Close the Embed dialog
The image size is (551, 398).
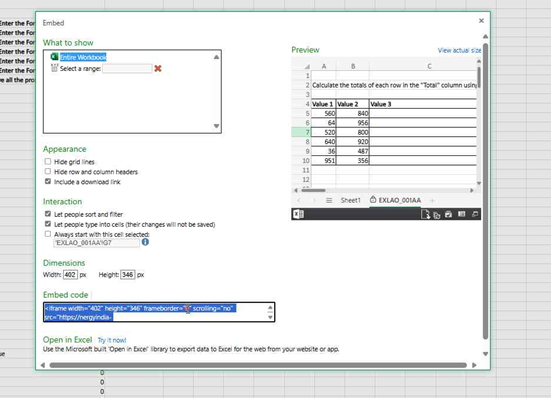pos(481,21)
